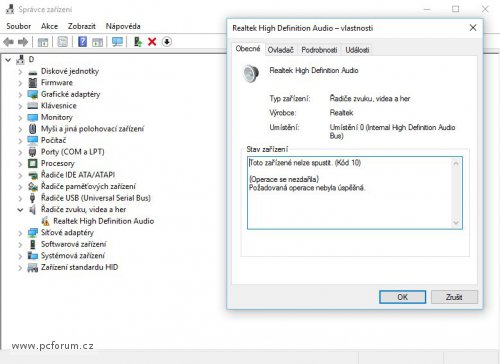Click the mouse icon for Myši

pos(33,129)
